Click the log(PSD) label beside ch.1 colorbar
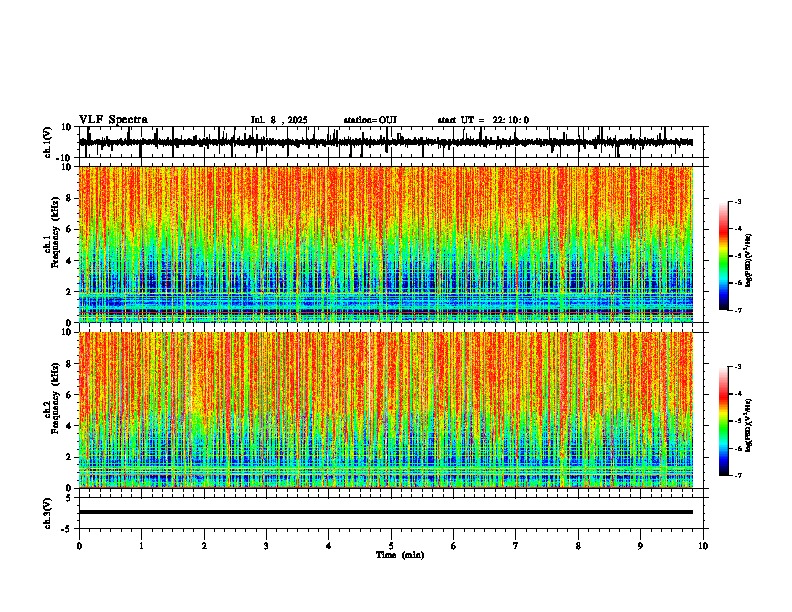 [749, 261]
